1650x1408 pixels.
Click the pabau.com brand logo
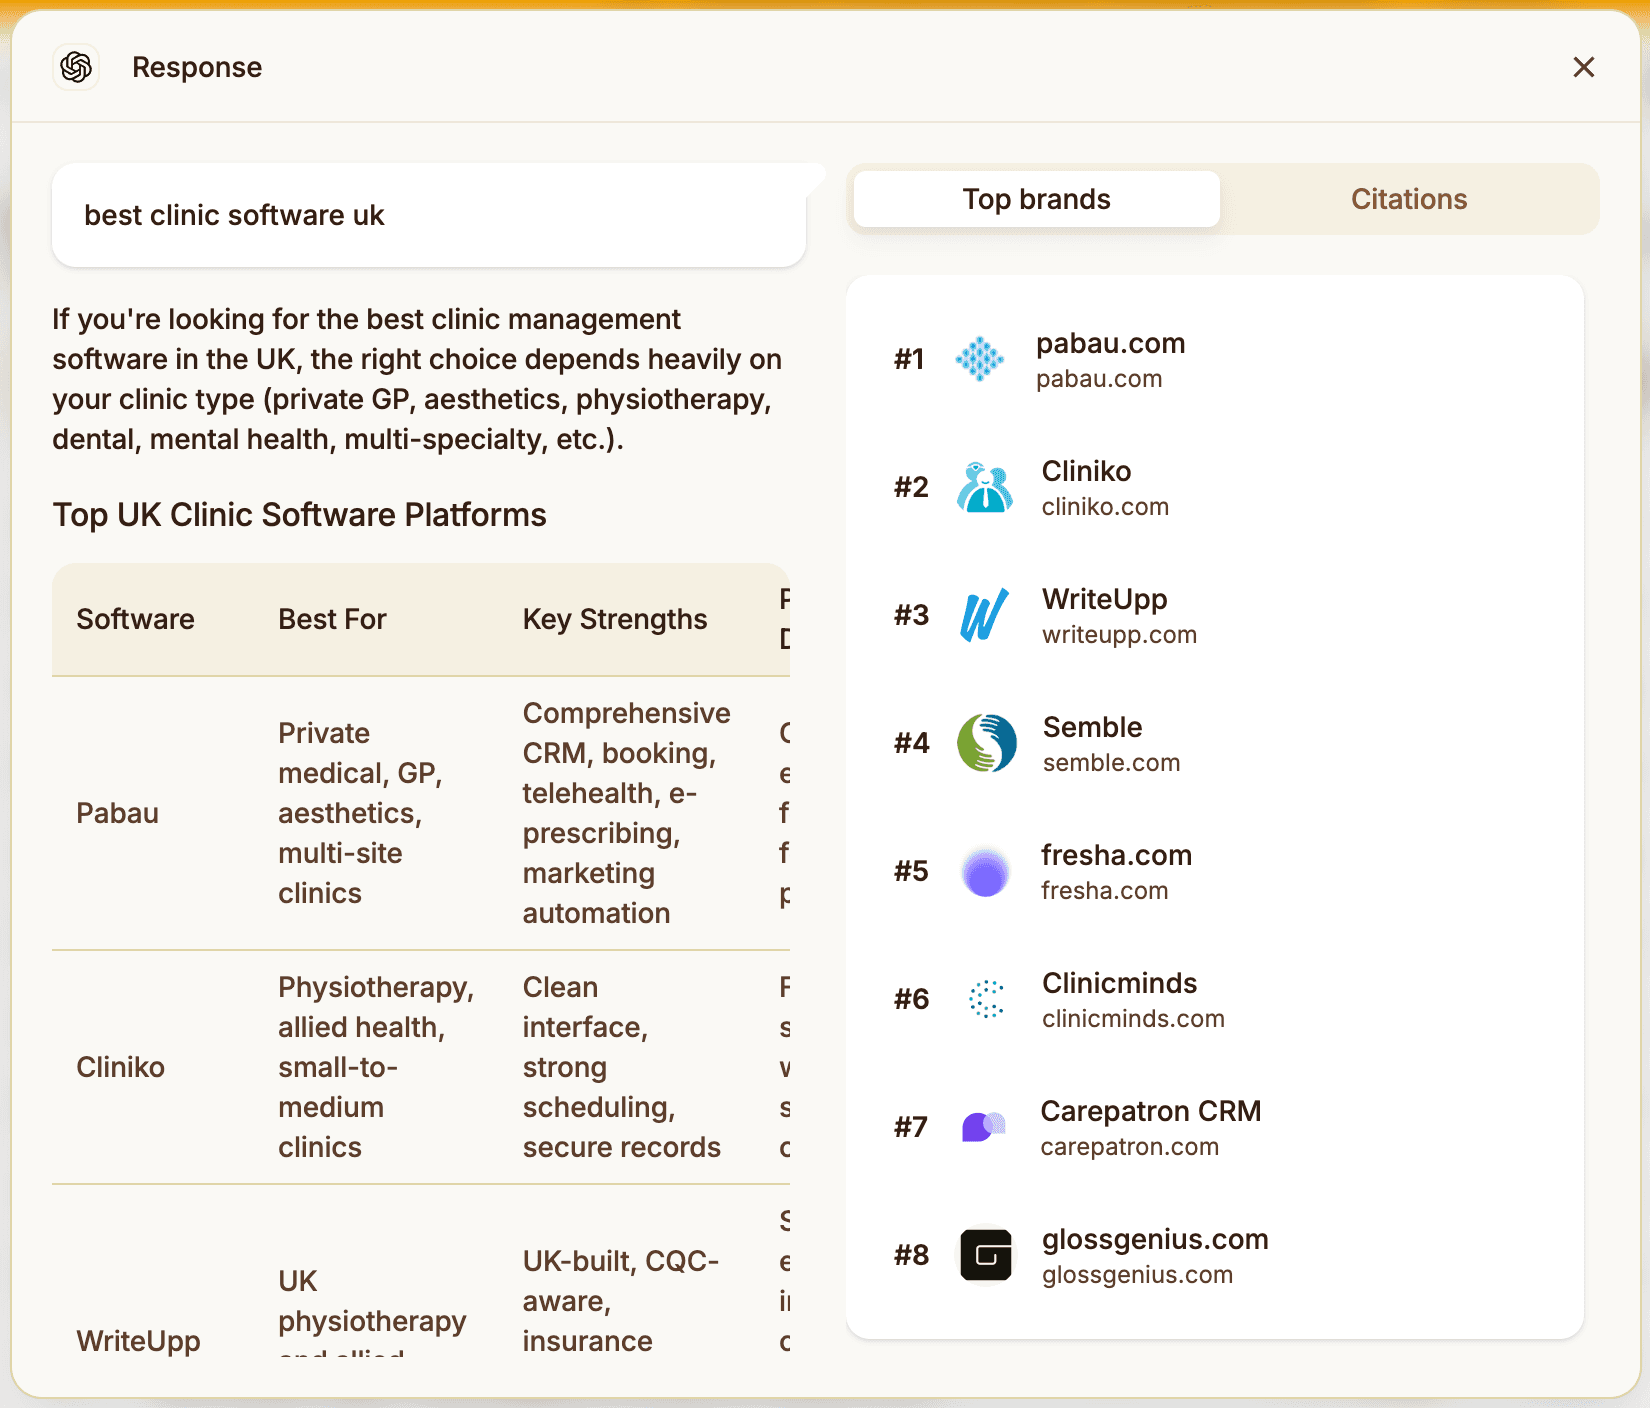click(980, 359)
